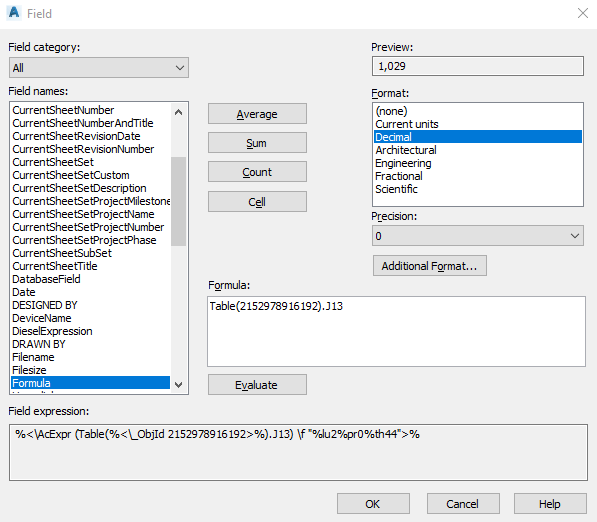Select Formula field name
This screenshot has height=522, width=597.
91,383
